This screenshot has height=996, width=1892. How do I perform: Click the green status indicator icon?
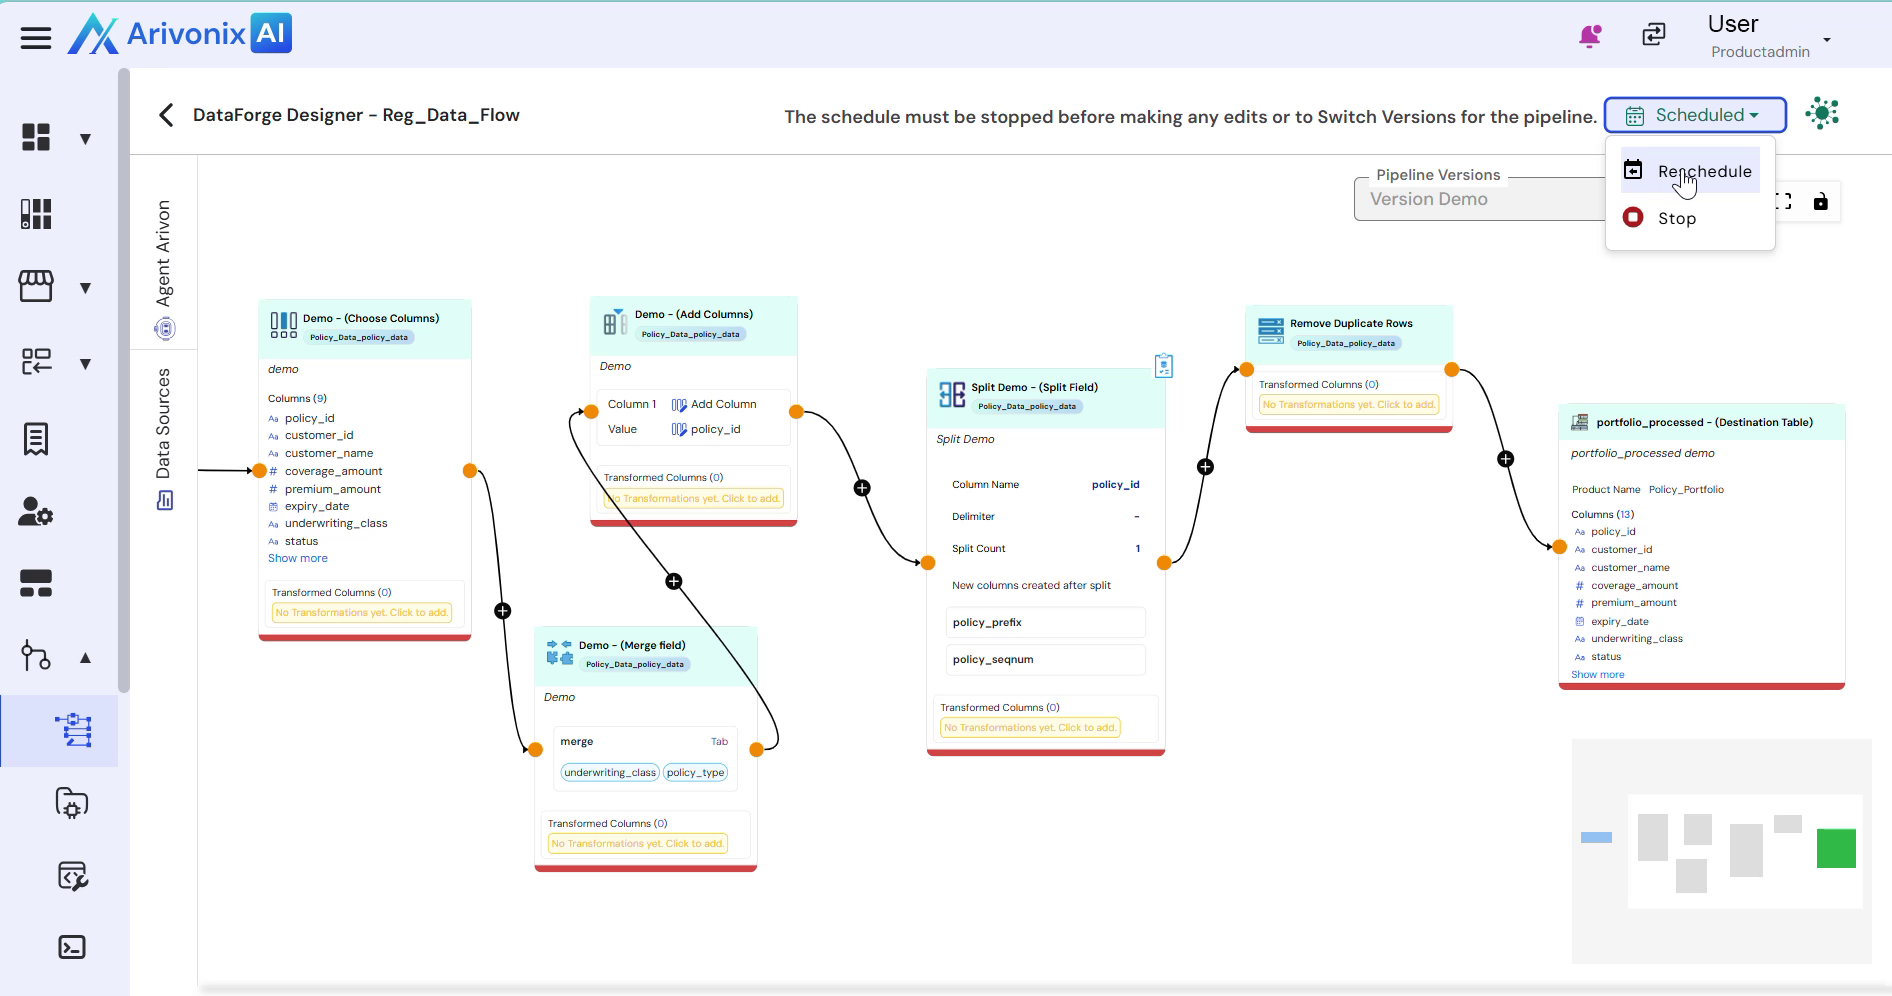click(1822, 114)
